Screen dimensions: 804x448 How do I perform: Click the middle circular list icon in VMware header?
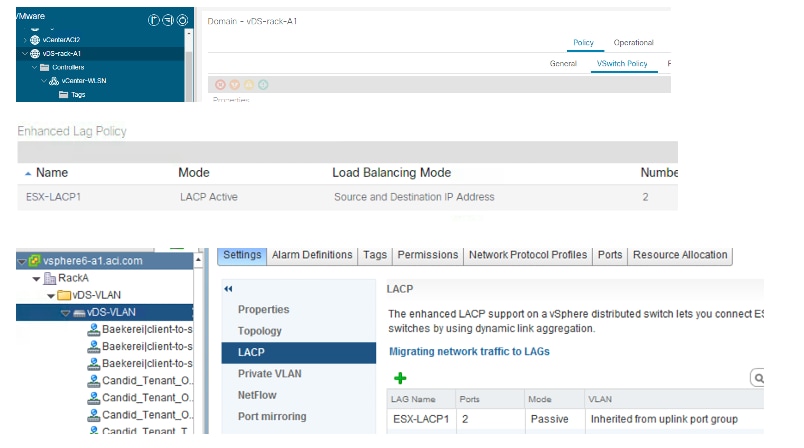[168, 20]
